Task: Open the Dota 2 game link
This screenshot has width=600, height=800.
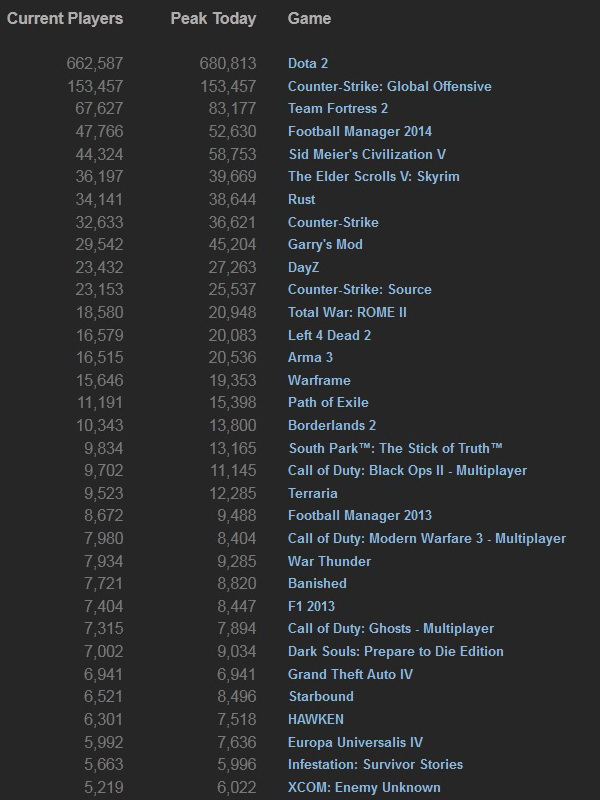Action: 308,63
